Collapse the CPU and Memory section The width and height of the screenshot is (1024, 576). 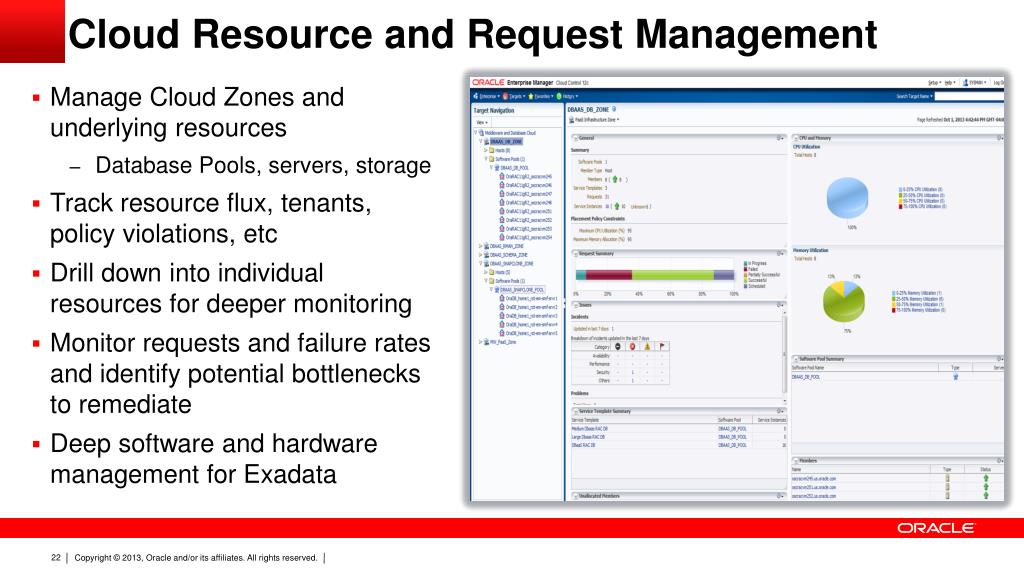click(x=796, y=138)
